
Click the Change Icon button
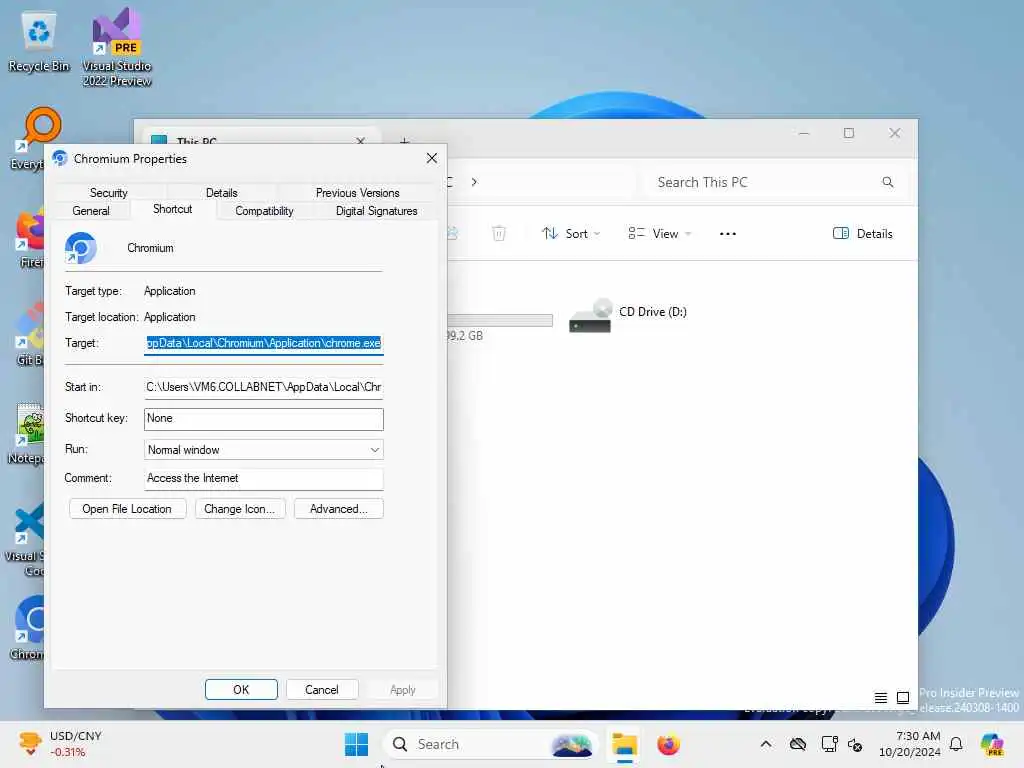240,509
